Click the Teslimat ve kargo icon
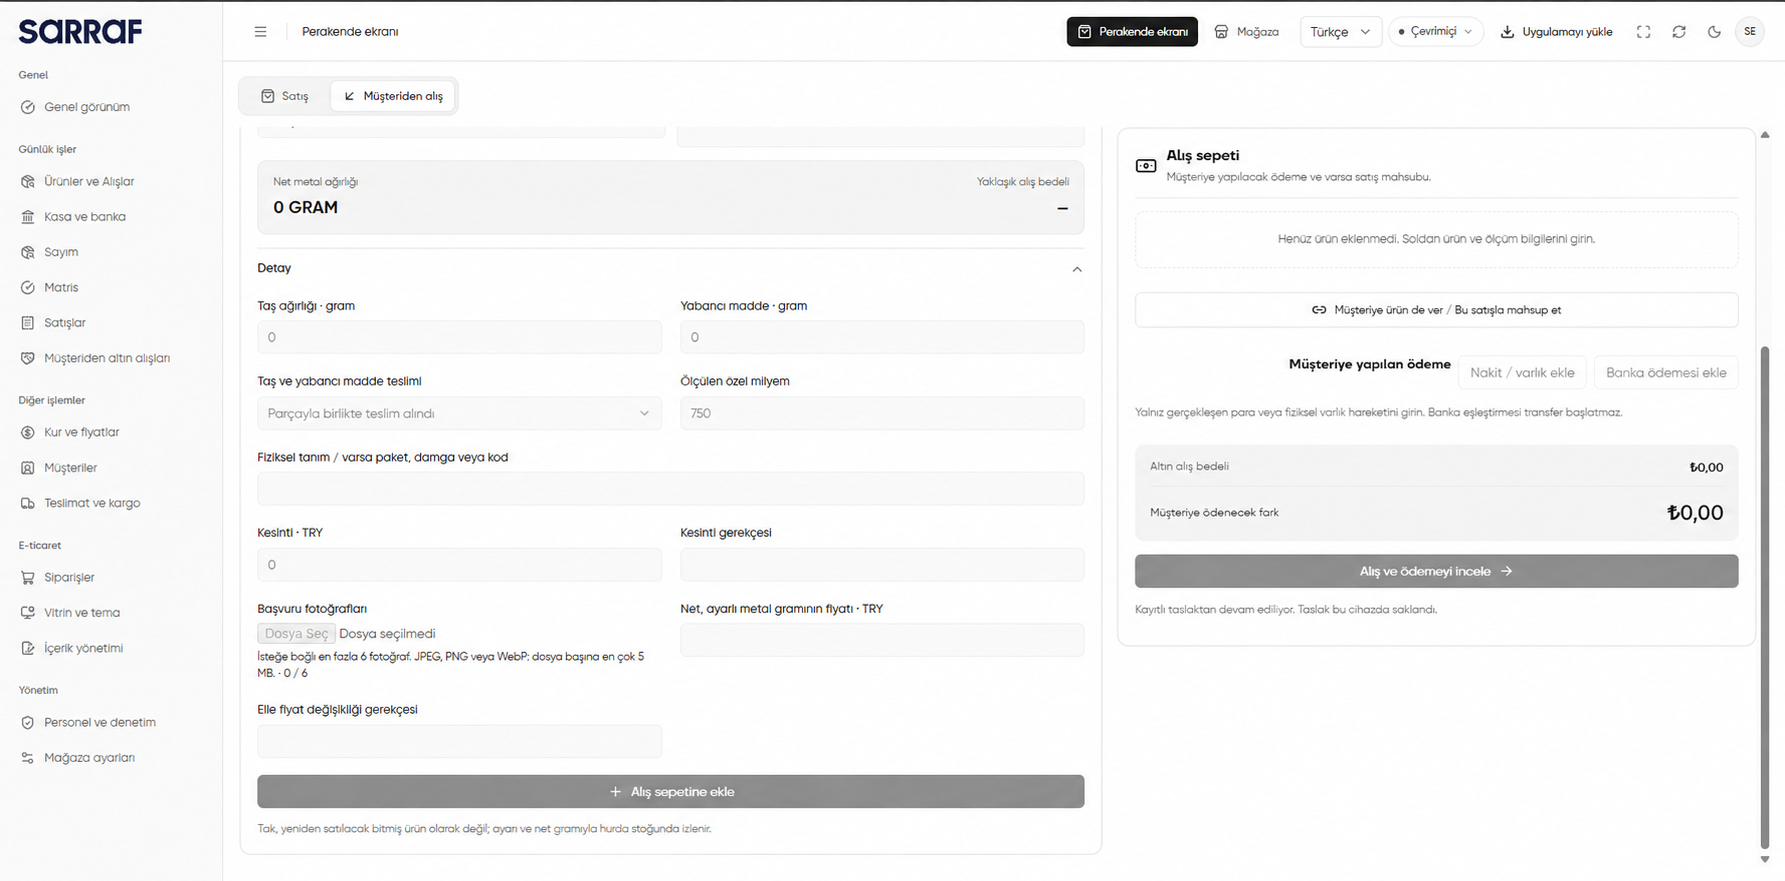1785x881 pixels. point(28,503)
